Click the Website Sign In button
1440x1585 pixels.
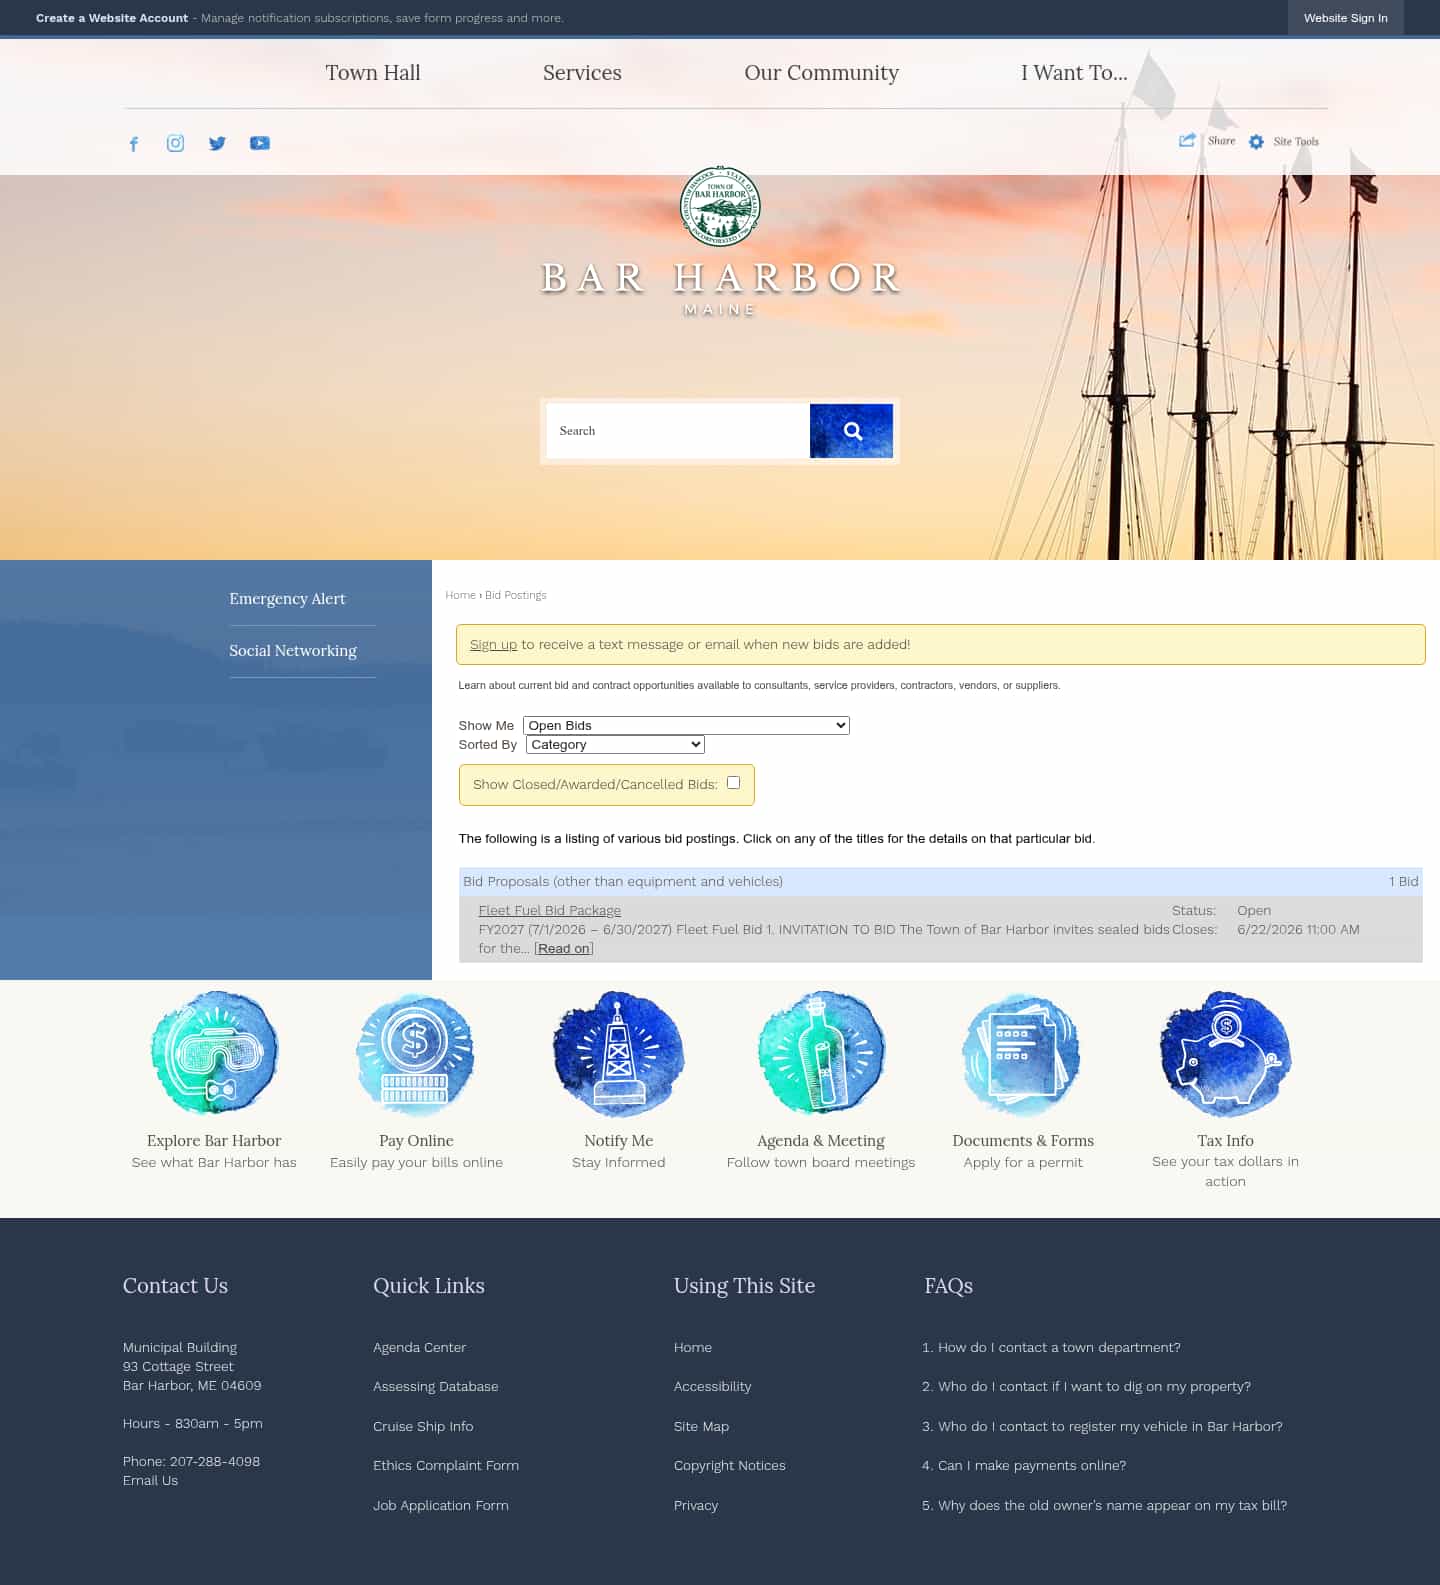coord(1345,18)
